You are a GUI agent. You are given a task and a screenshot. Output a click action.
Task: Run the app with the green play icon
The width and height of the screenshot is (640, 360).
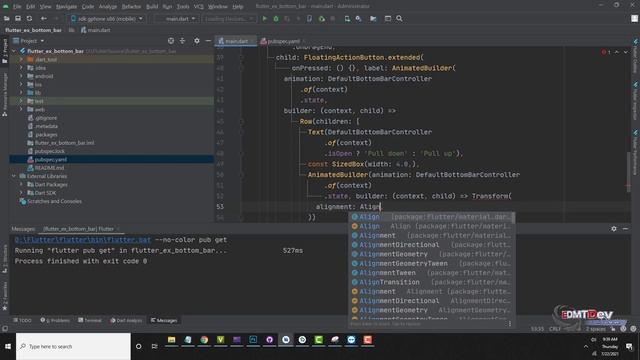264,18
